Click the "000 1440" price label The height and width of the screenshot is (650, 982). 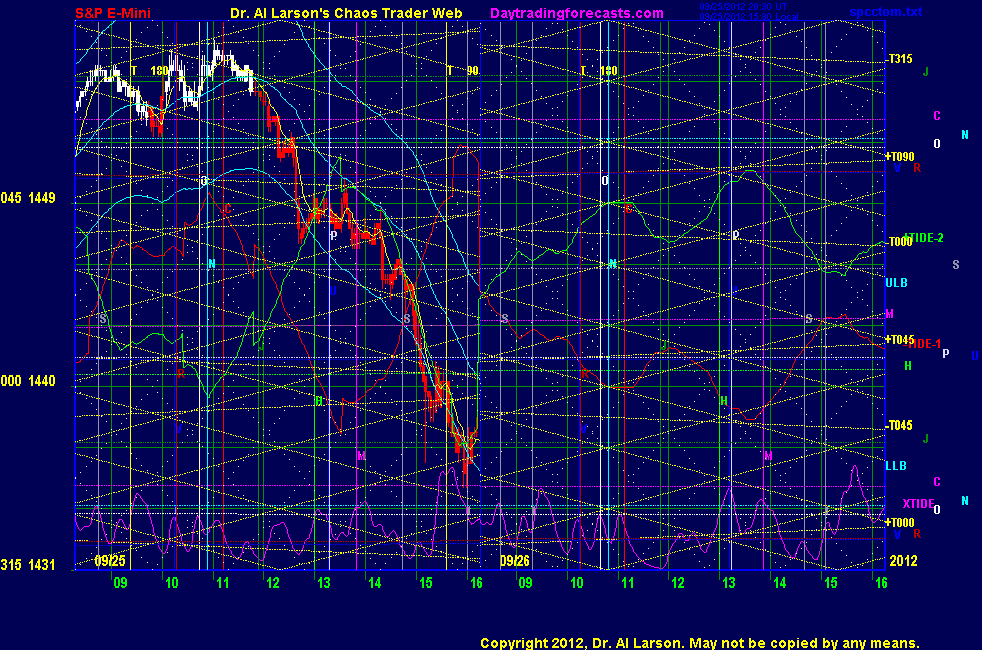pyautogui.click(x=28, y=381)
